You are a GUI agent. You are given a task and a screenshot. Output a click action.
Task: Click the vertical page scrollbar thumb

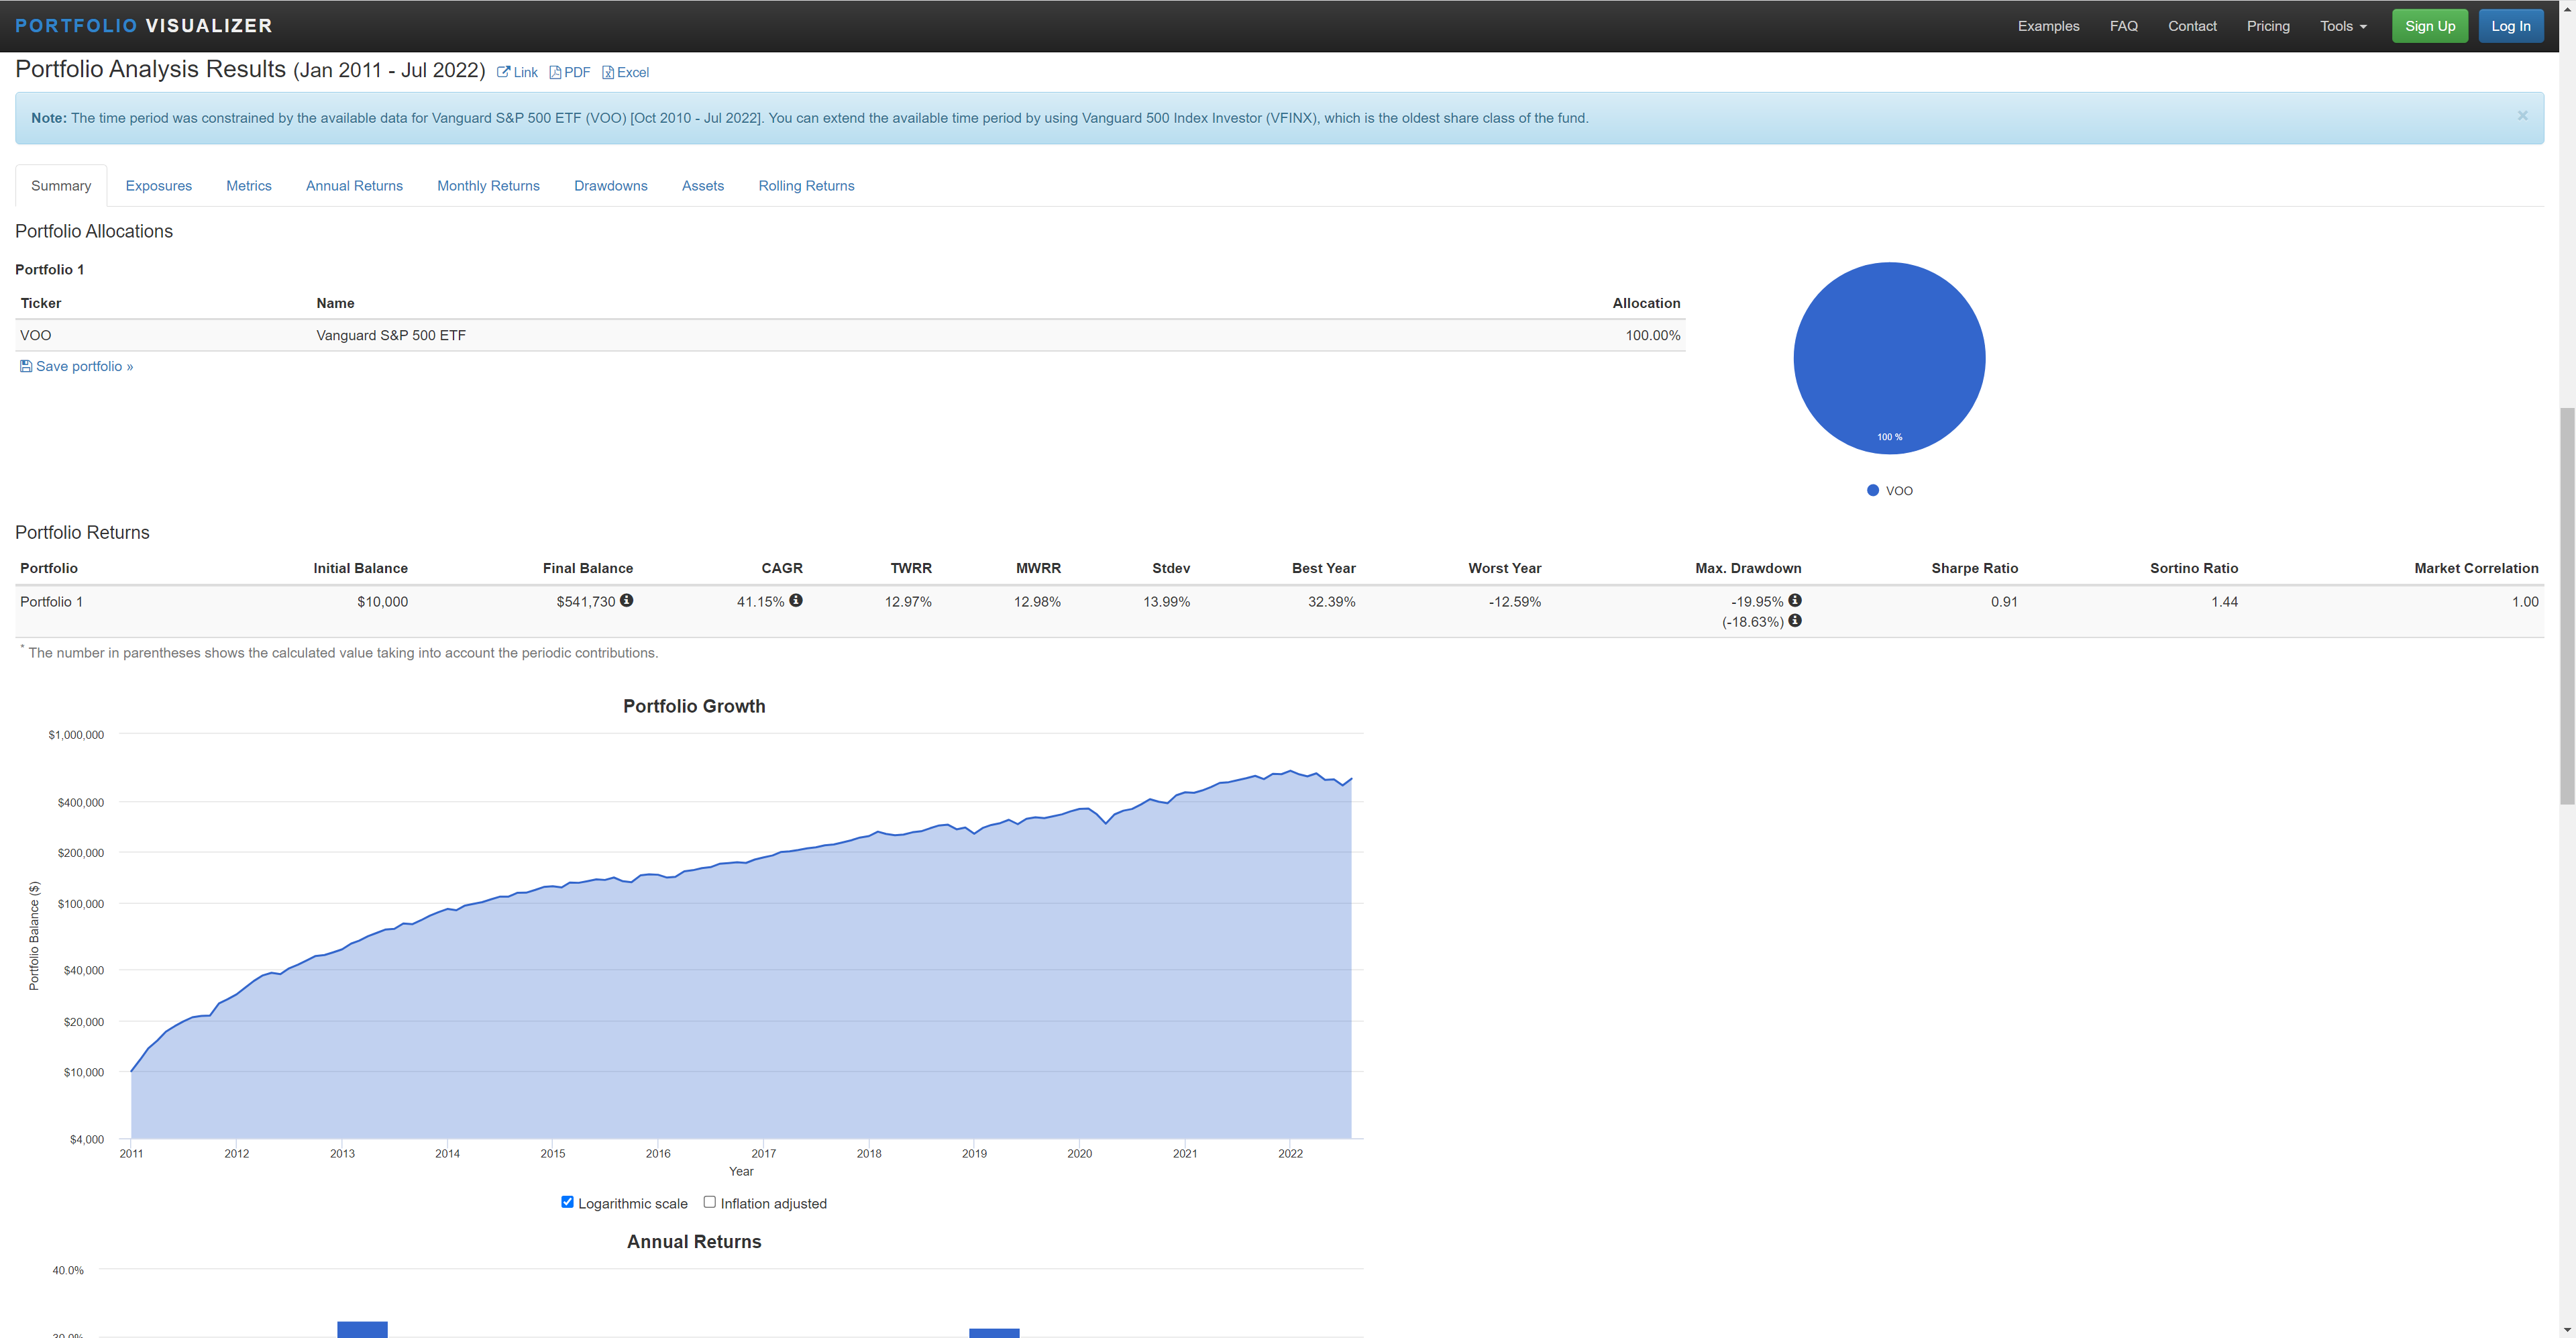coord(2566,605)
